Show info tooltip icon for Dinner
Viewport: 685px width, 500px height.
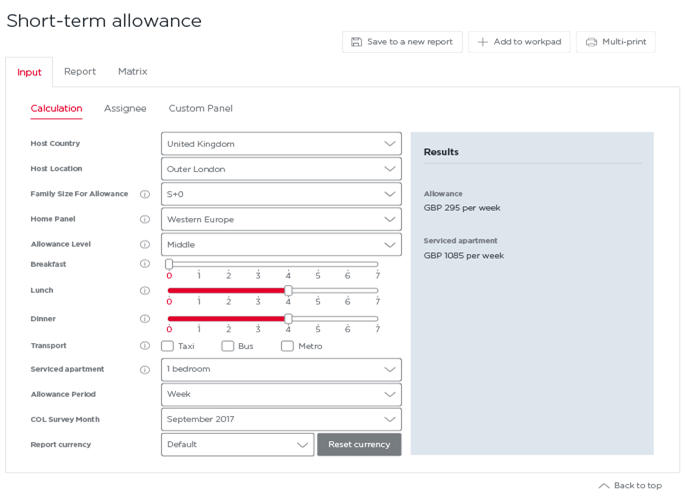[x=145, y=319]
